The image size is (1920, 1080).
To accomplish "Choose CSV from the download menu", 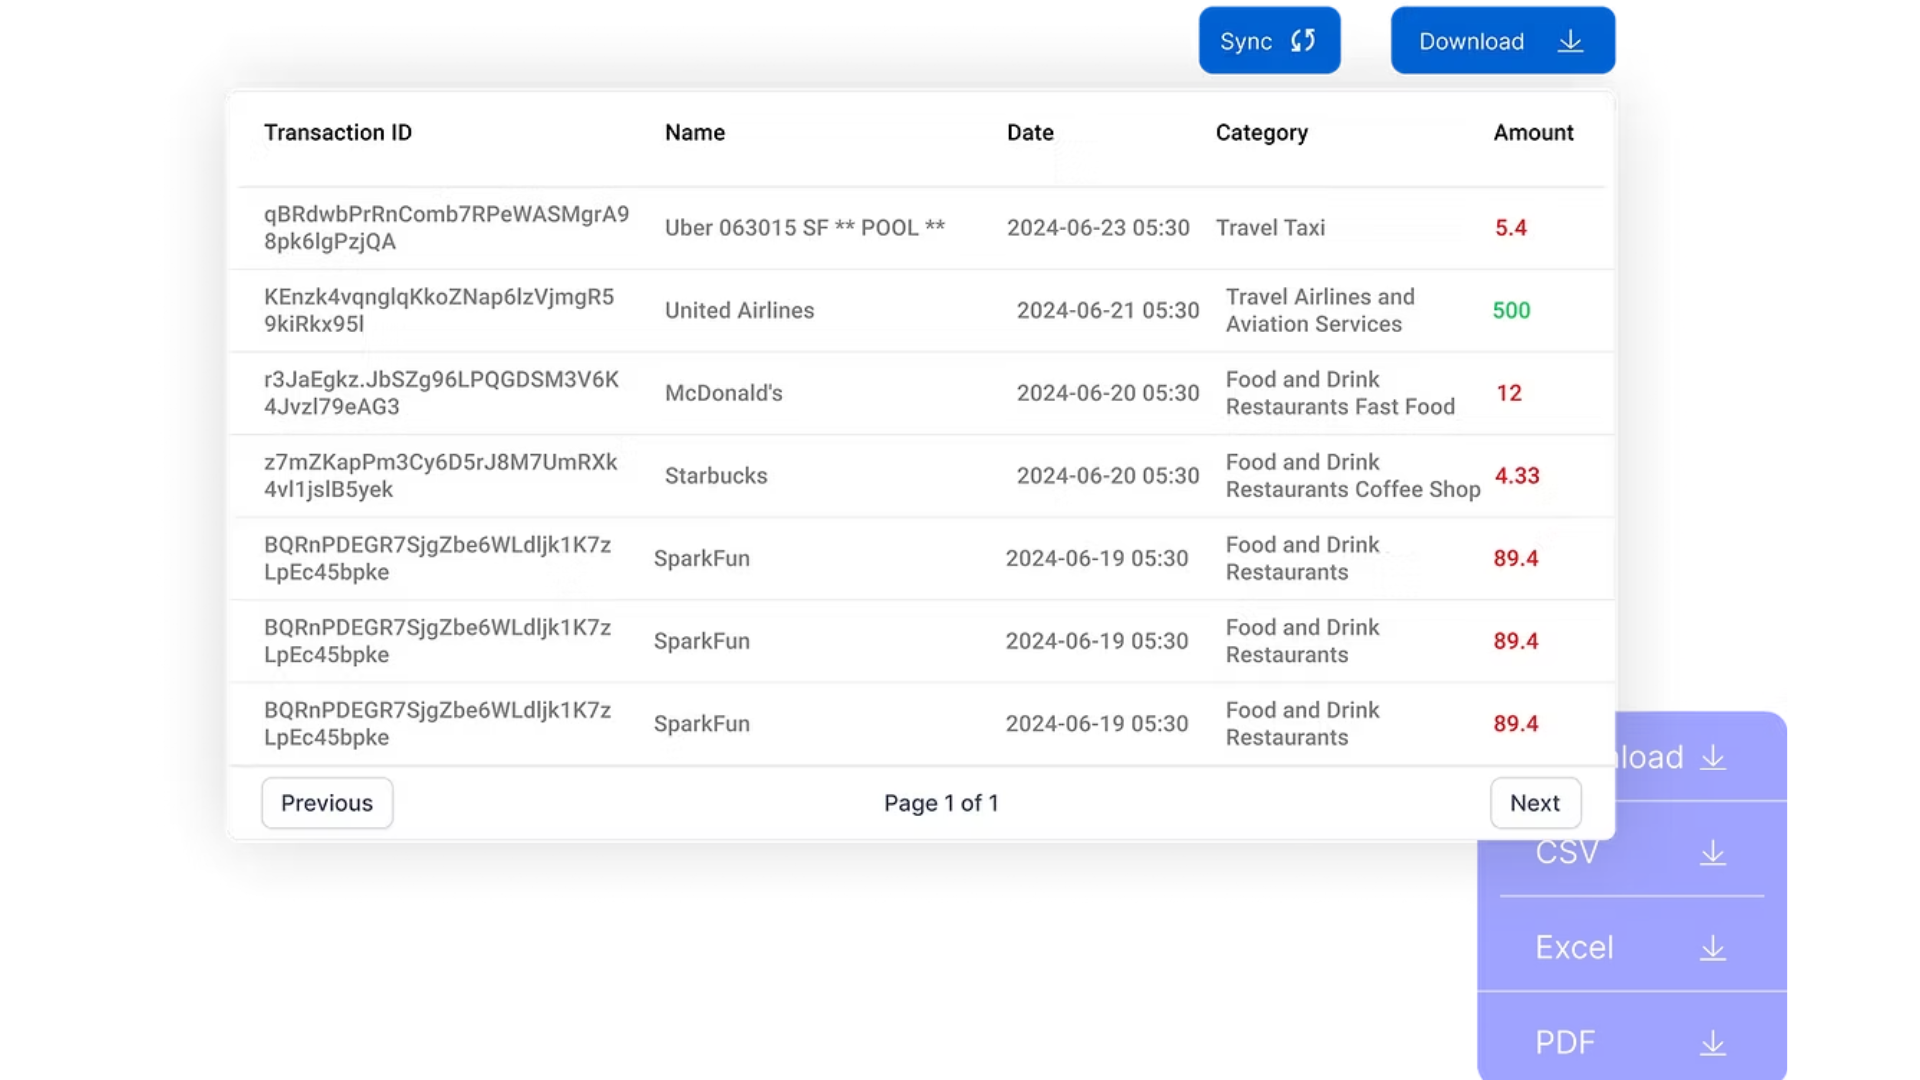I will (x=1567, y=853).
